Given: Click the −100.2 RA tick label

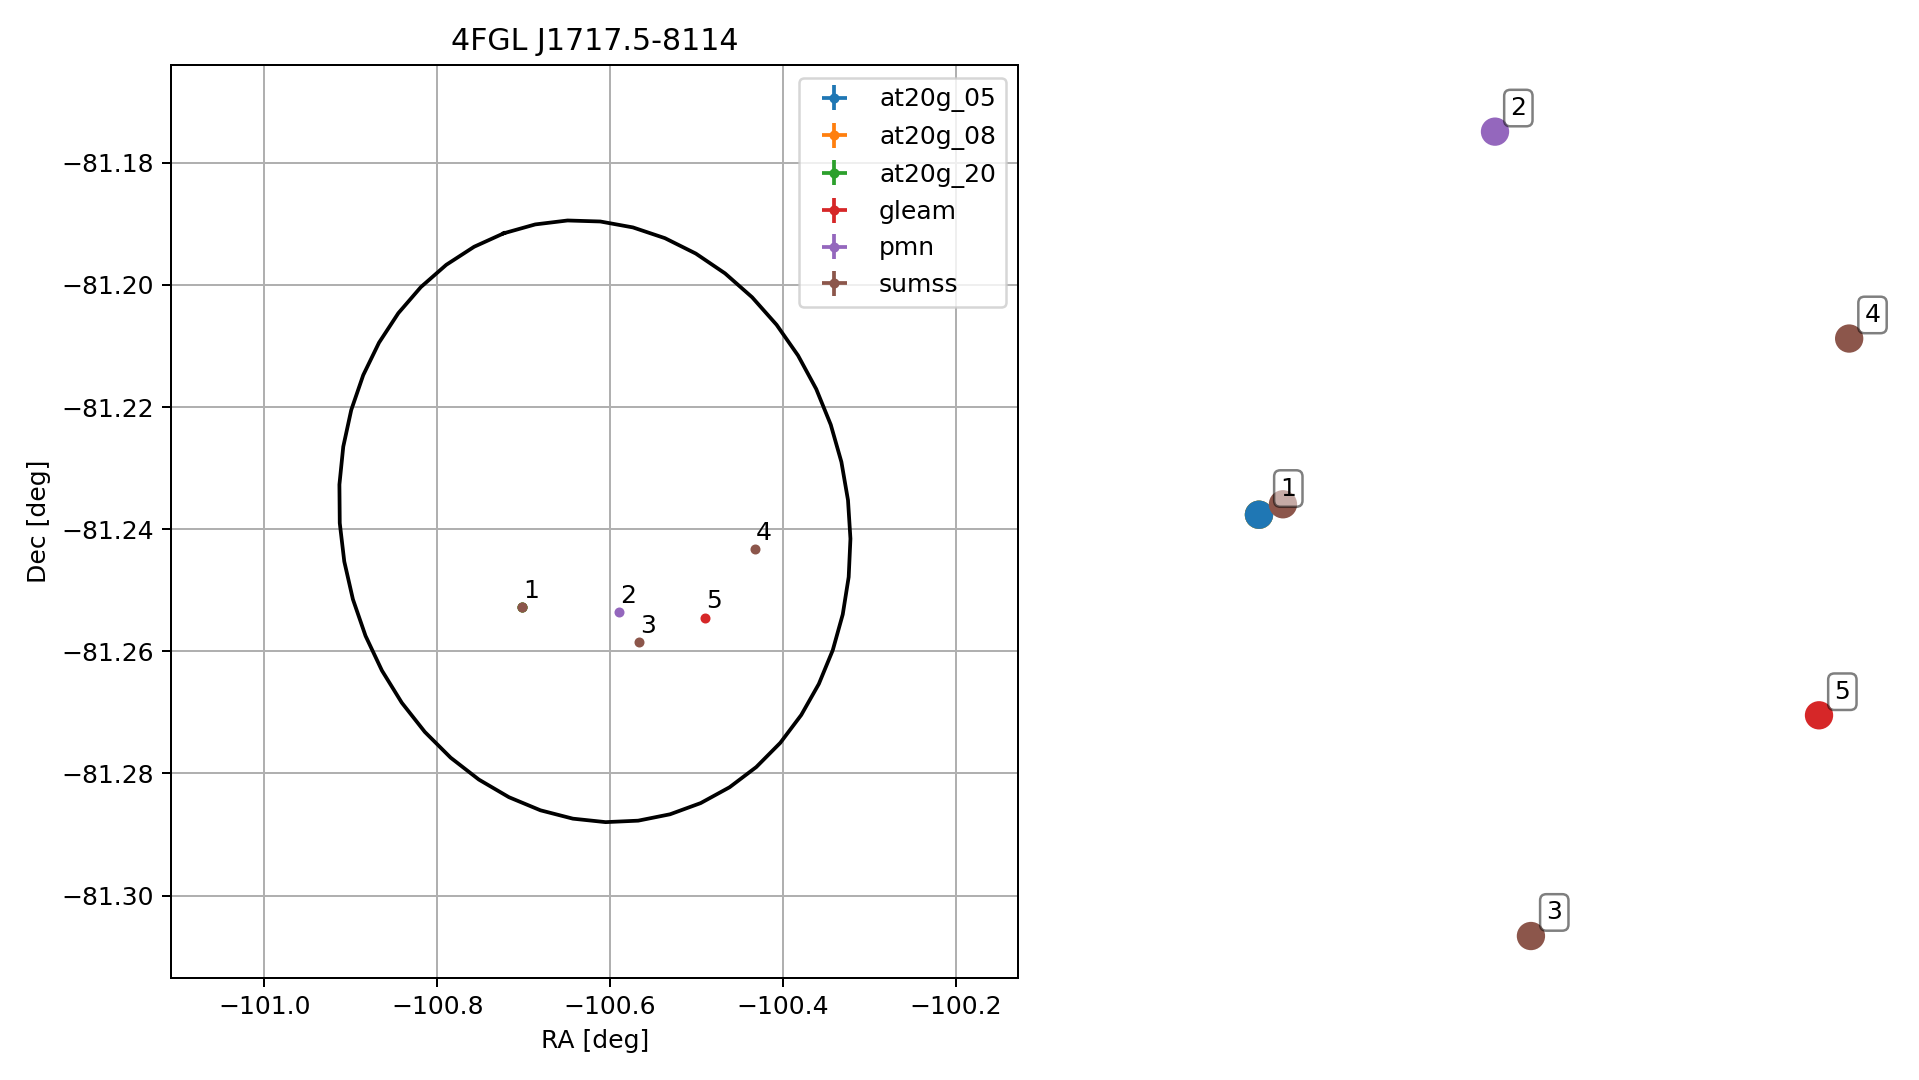Looking at the screenshot, I should pyautogui.click(x=955, y=1005).
